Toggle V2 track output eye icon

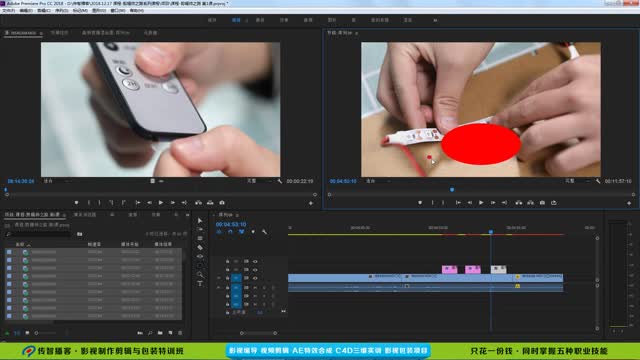[x=256, y=270]
